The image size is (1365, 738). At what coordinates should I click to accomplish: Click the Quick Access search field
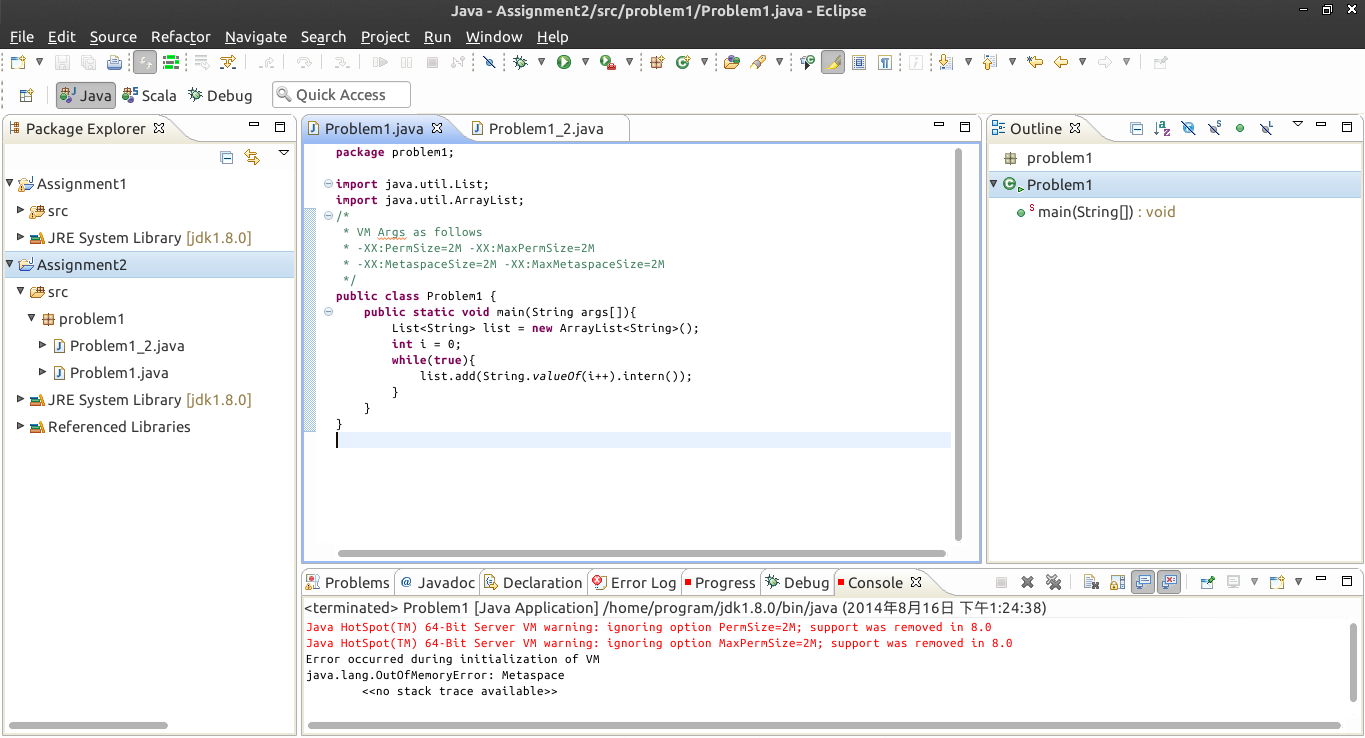tap(342, 95)
